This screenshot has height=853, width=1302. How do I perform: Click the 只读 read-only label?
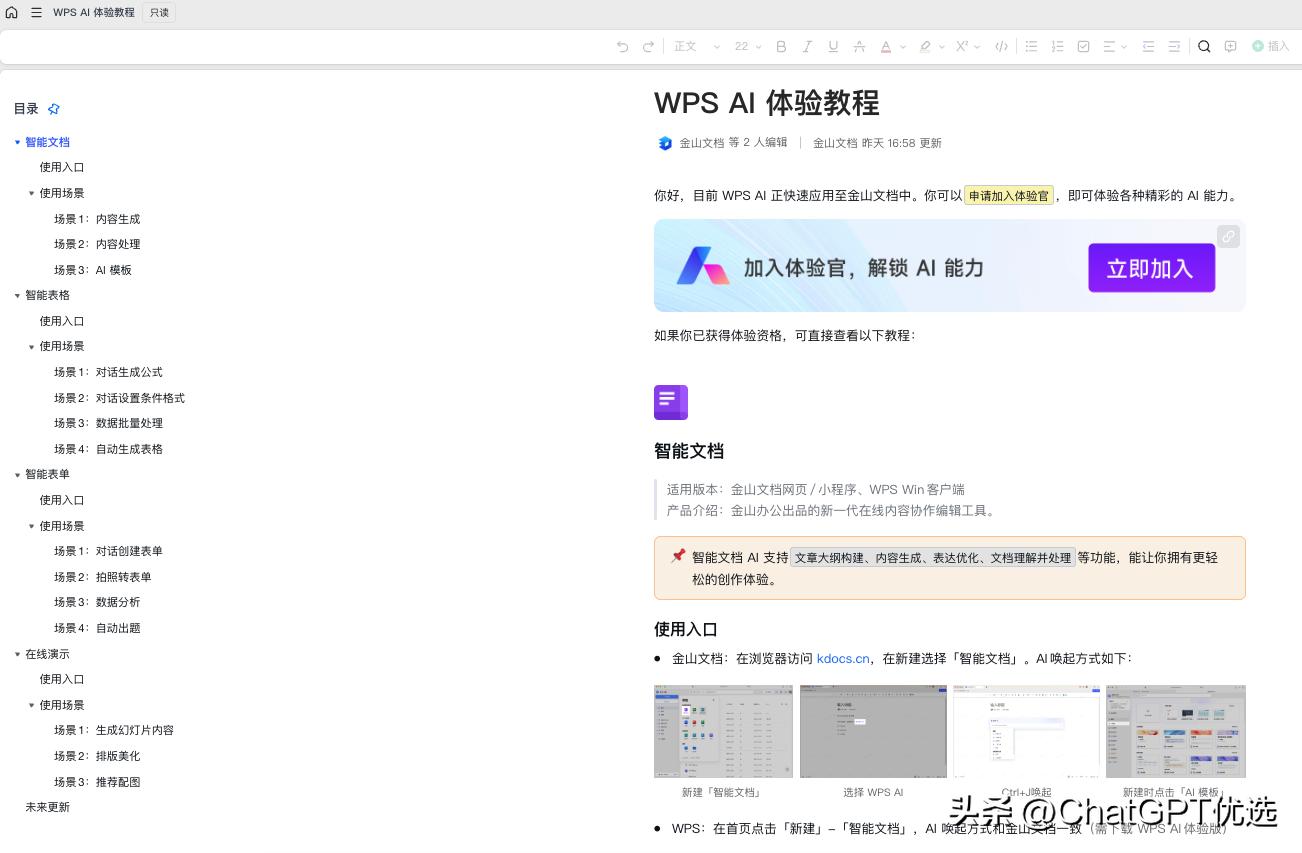[x=158, y=12]
